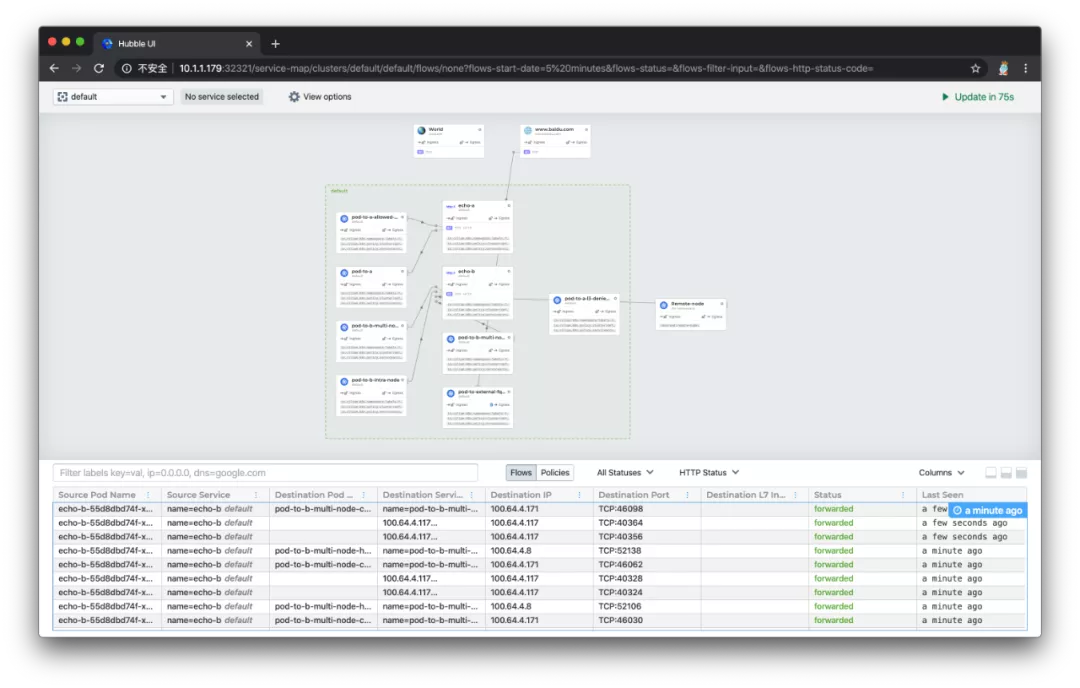The width and height of the screenshot is (1080, 688).
Task: Open View options
Action: 320,96
